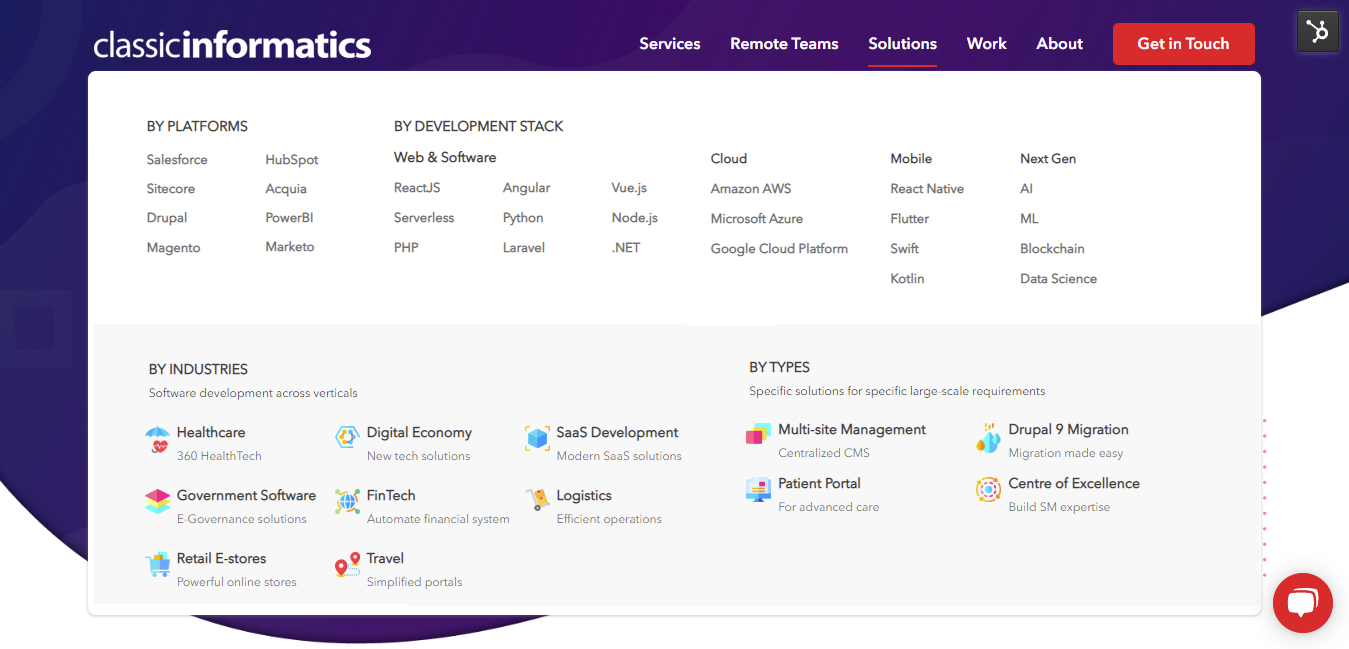Open the PowerBI link

pos(290,218)
